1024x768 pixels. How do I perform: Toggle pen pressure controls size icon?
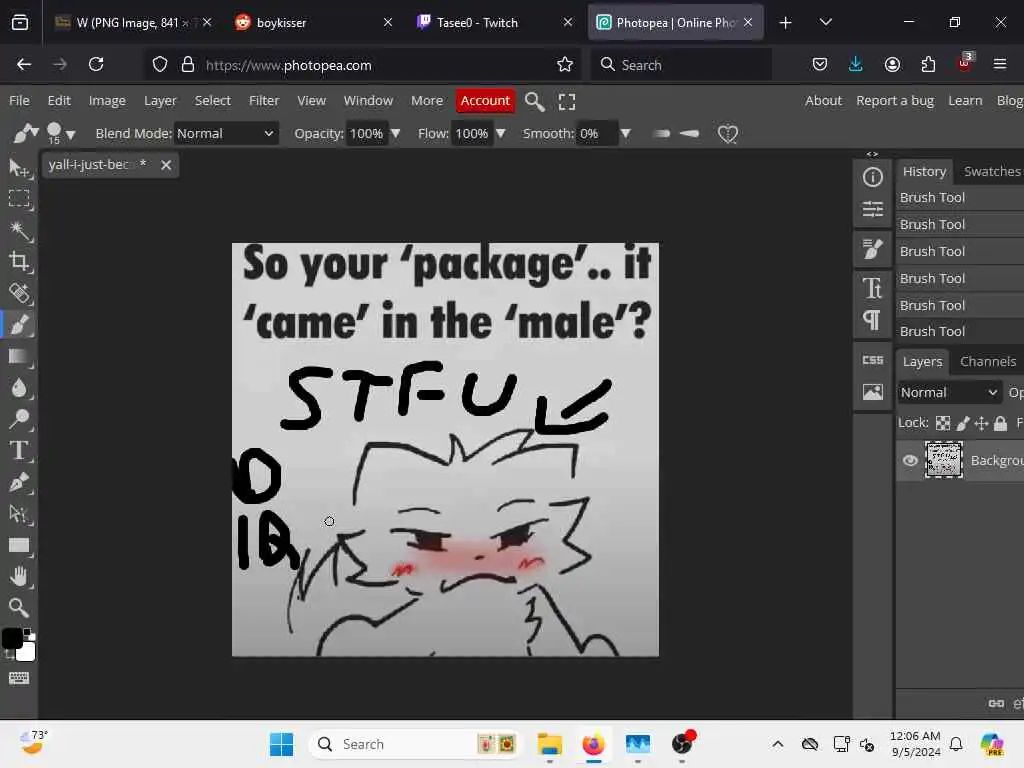tap(690, 133)
